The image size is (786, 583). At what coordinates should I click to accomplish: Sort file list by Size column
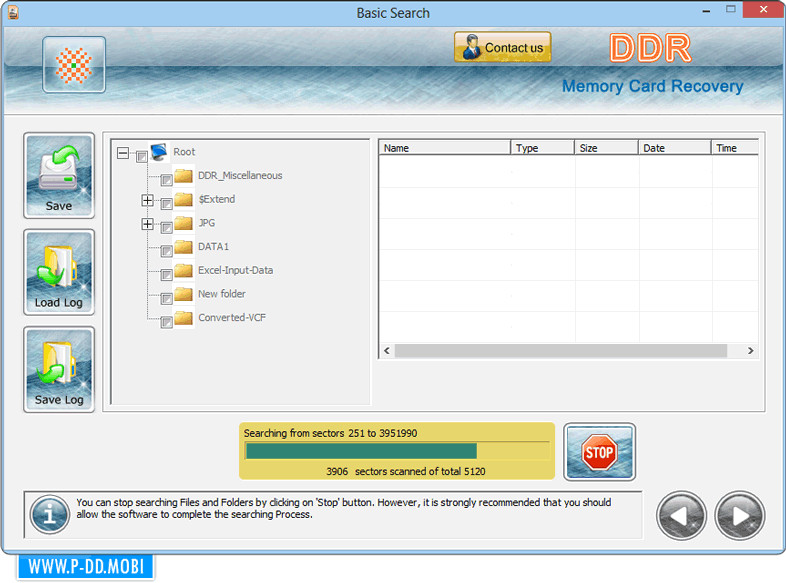click(x=607, y=148)
